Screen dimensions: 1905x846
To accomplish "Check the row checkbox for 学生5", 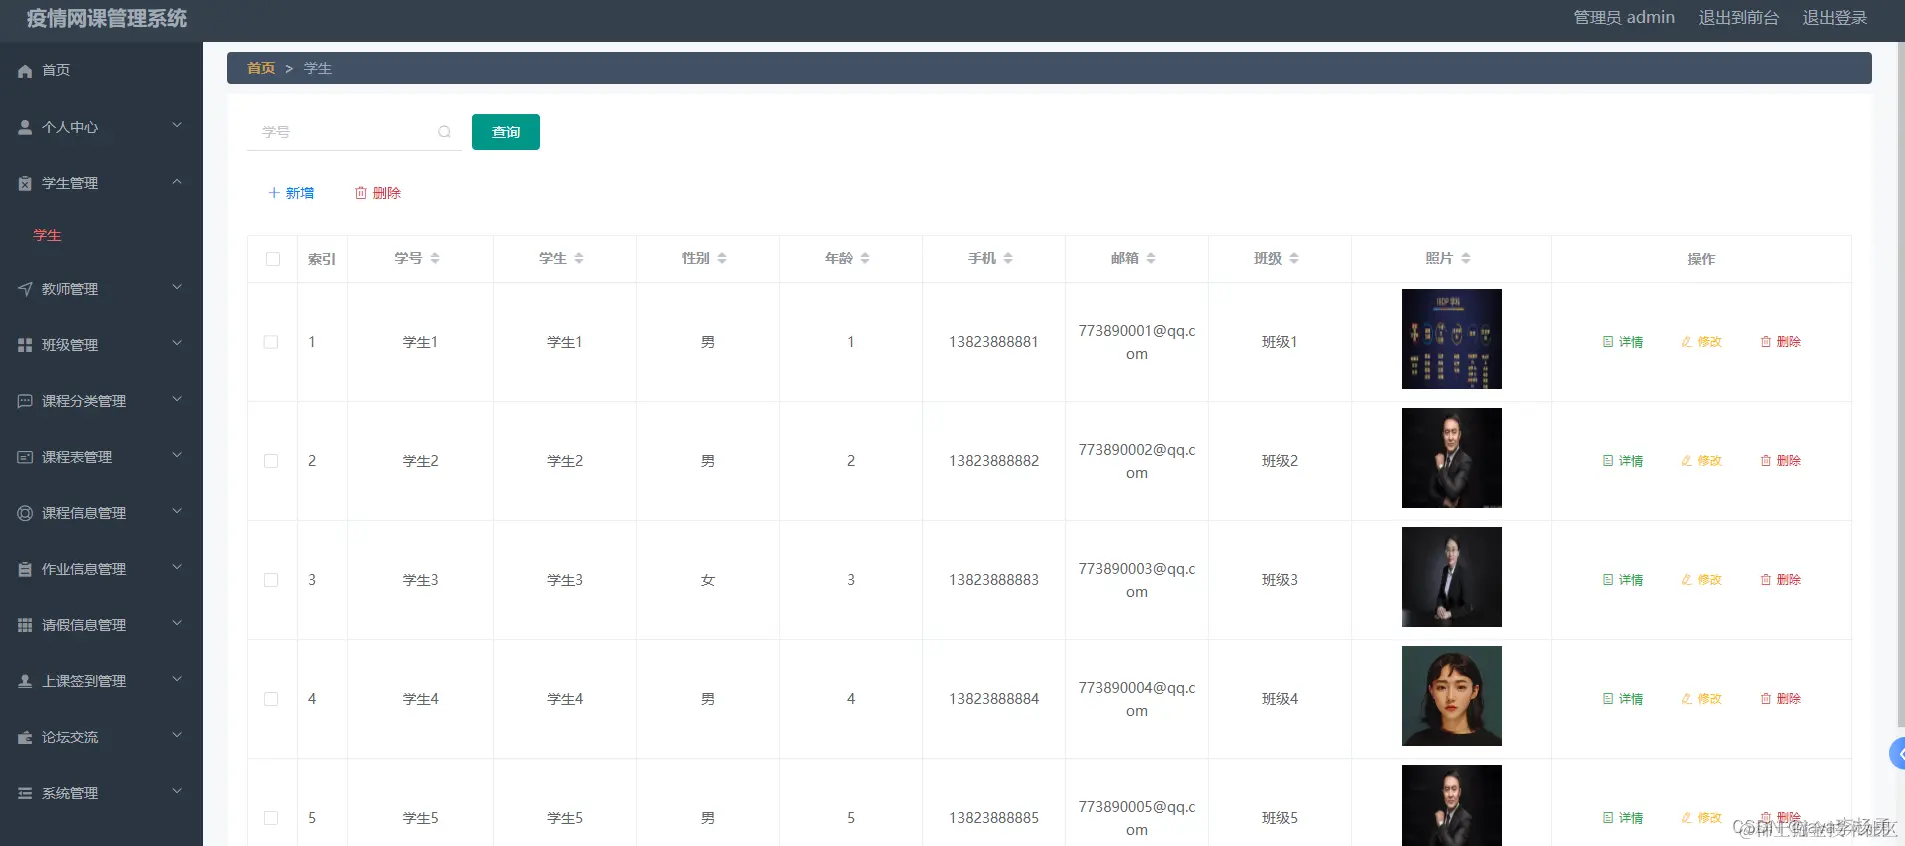I will pyautogui.click(x=271, y=818).
